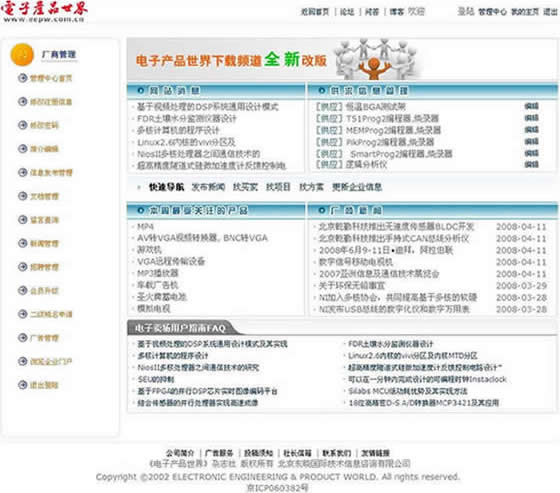Open 联系我们 link in the footer
The image size is (560, 493).
(337, 453)
